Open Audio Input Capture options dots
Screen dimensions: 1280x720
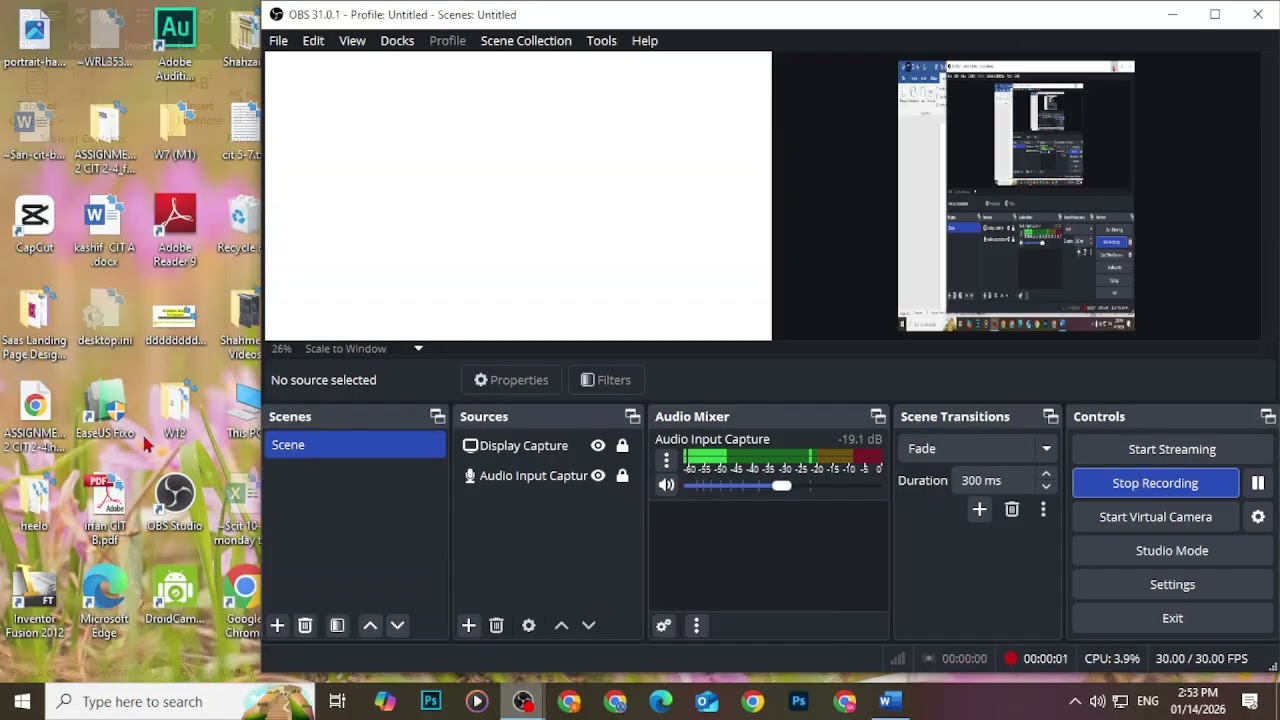[x=666, y=461]
